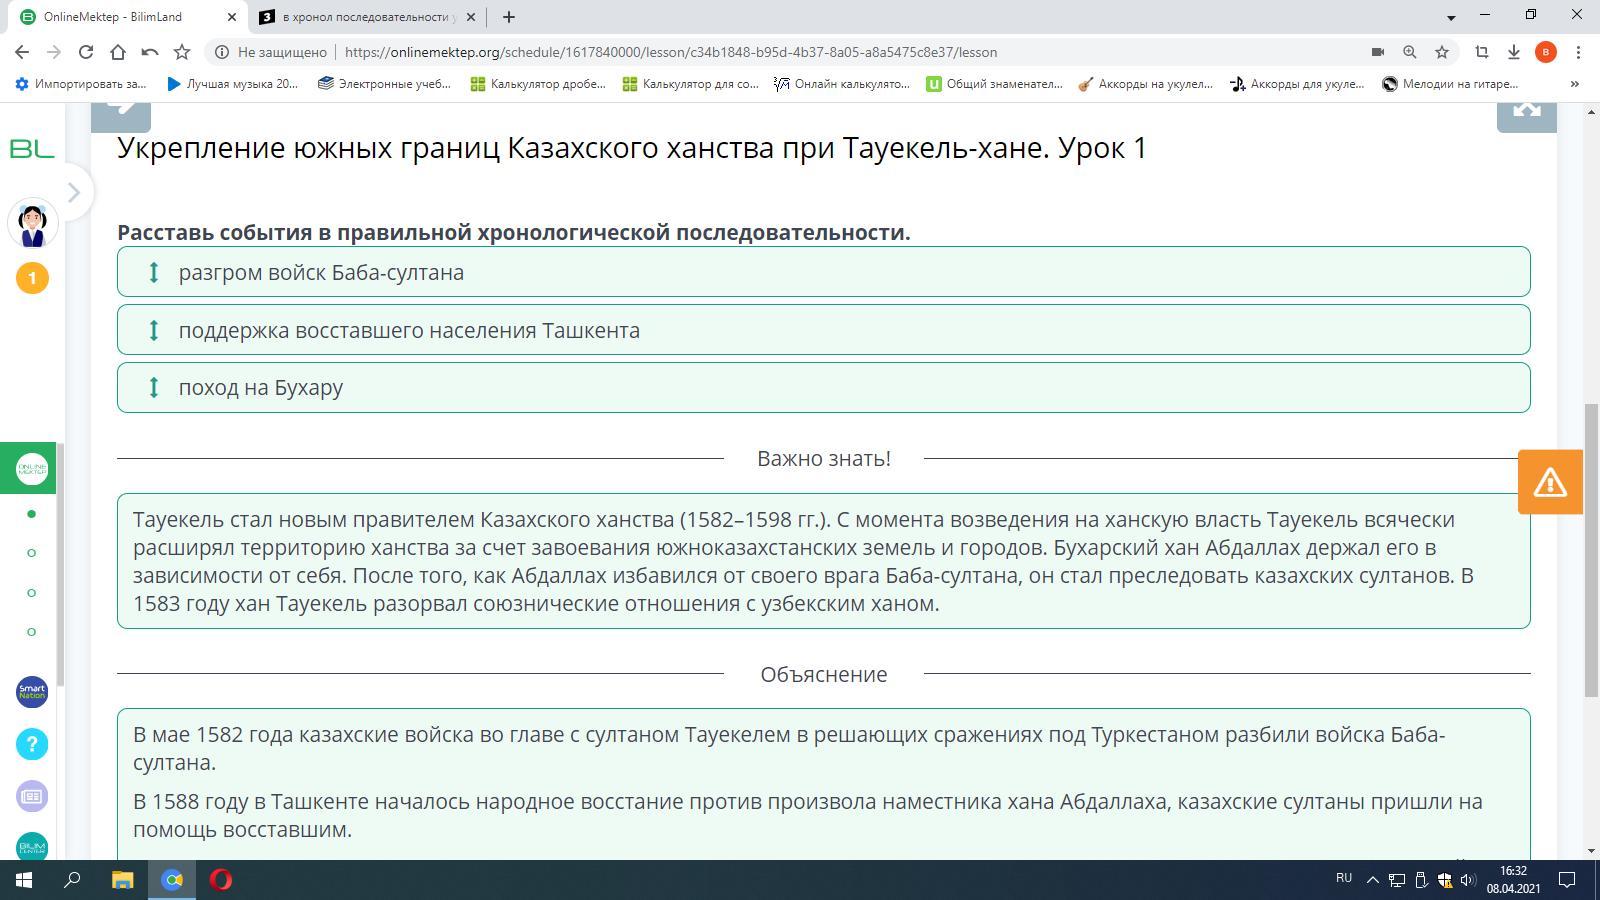View site security info icon

pyautogui.click(x=222, y=52)
